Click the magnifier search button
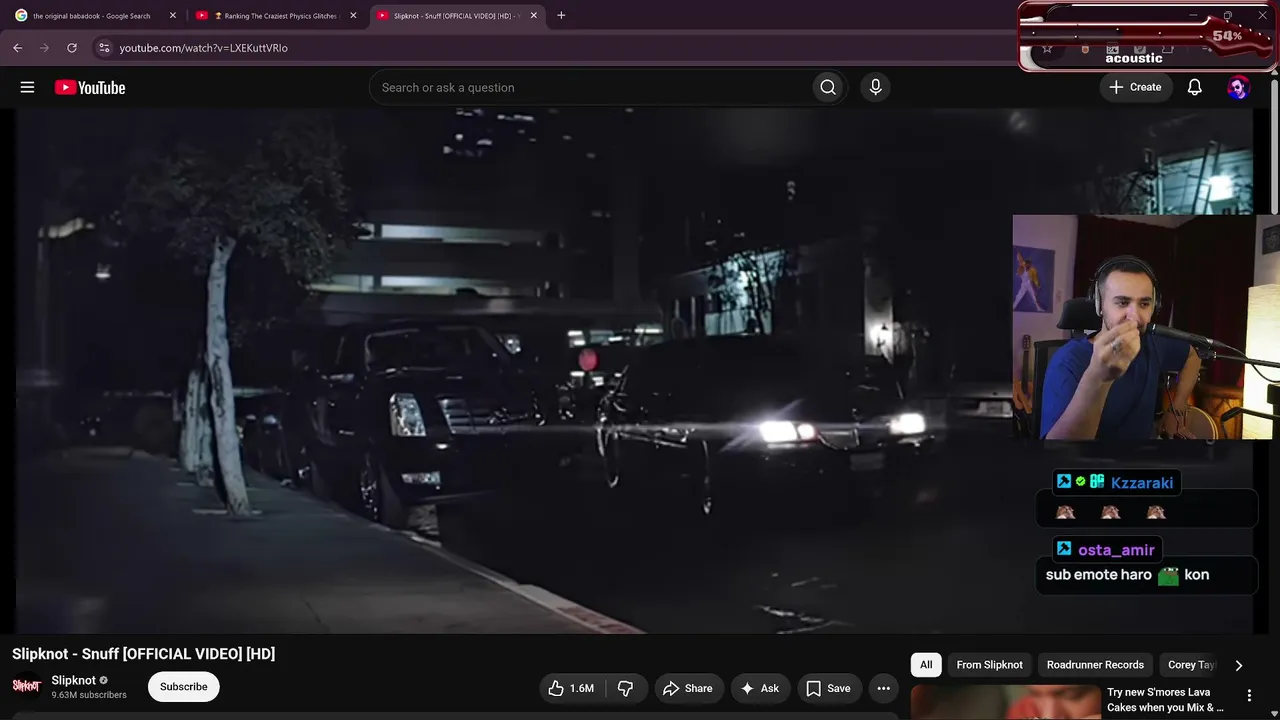Viewport: 1280px width, 720px height. [828, 87]
